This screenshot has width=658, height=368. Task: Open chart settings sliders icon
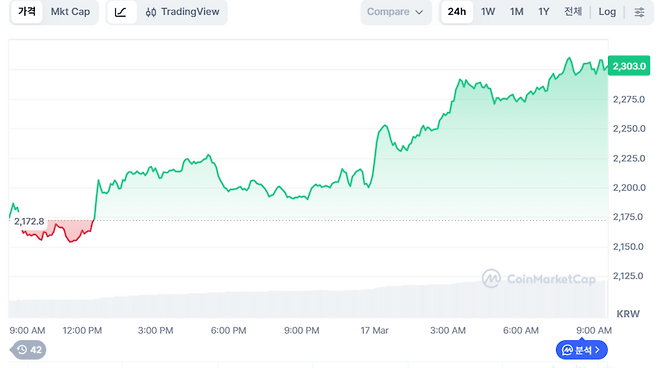pyautogui.click(x=639, y=12)
